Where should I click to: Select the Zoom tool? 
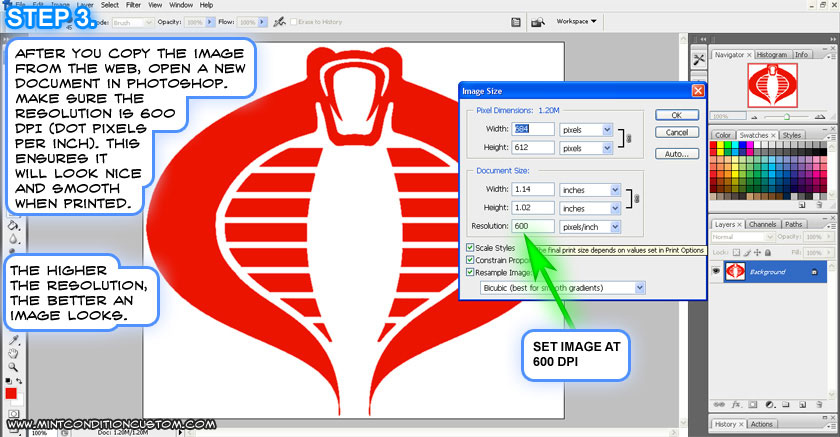(13, 367)
